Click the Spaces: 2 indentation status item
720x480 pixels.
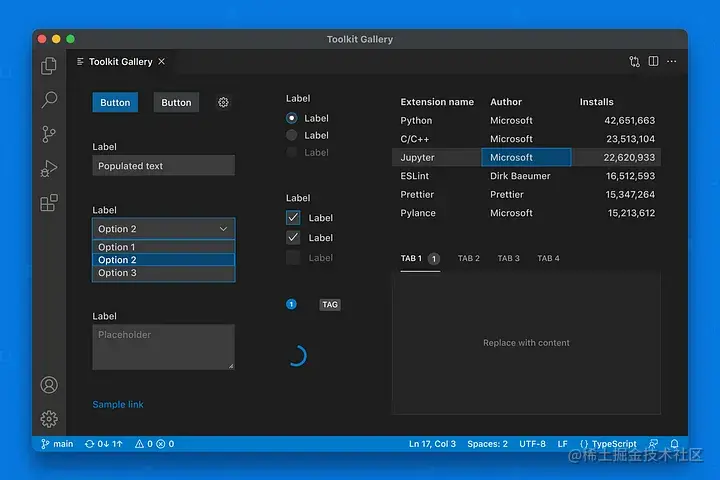point(488,444)
